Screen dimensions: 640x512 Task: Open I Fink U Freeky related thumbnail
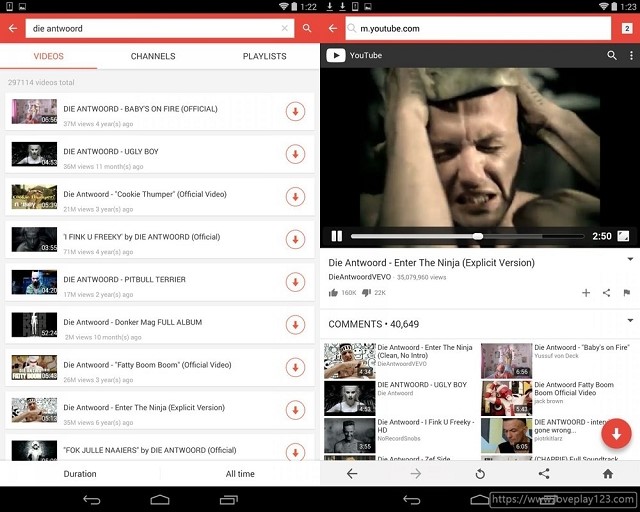click(350, 435)
